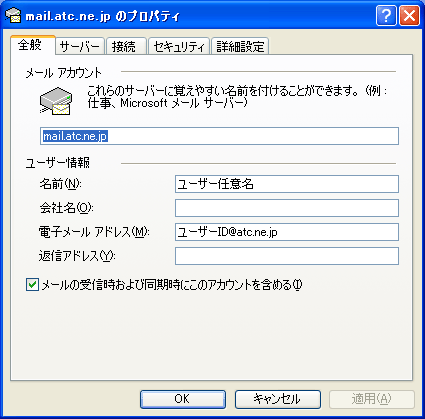Open the サーバー tab
The height and width of the screenshot is (419, 425).
pos(80,46)
